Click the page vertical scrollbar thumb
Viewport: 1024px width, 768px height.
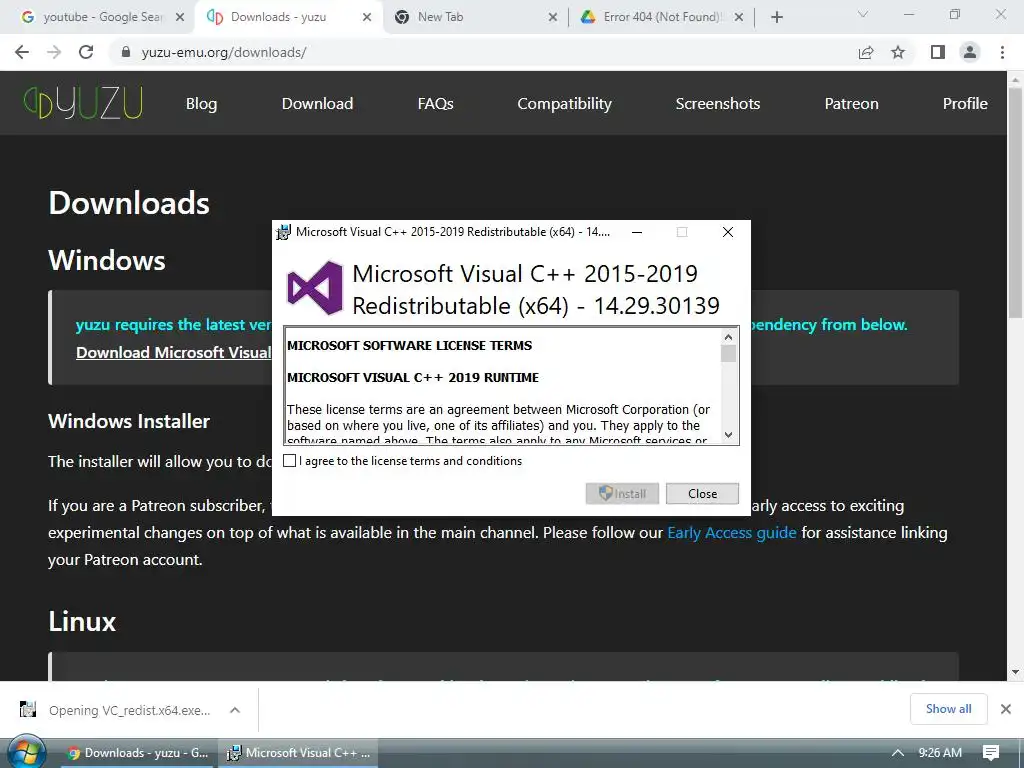pyautogui.click(x=1015, y=202)
